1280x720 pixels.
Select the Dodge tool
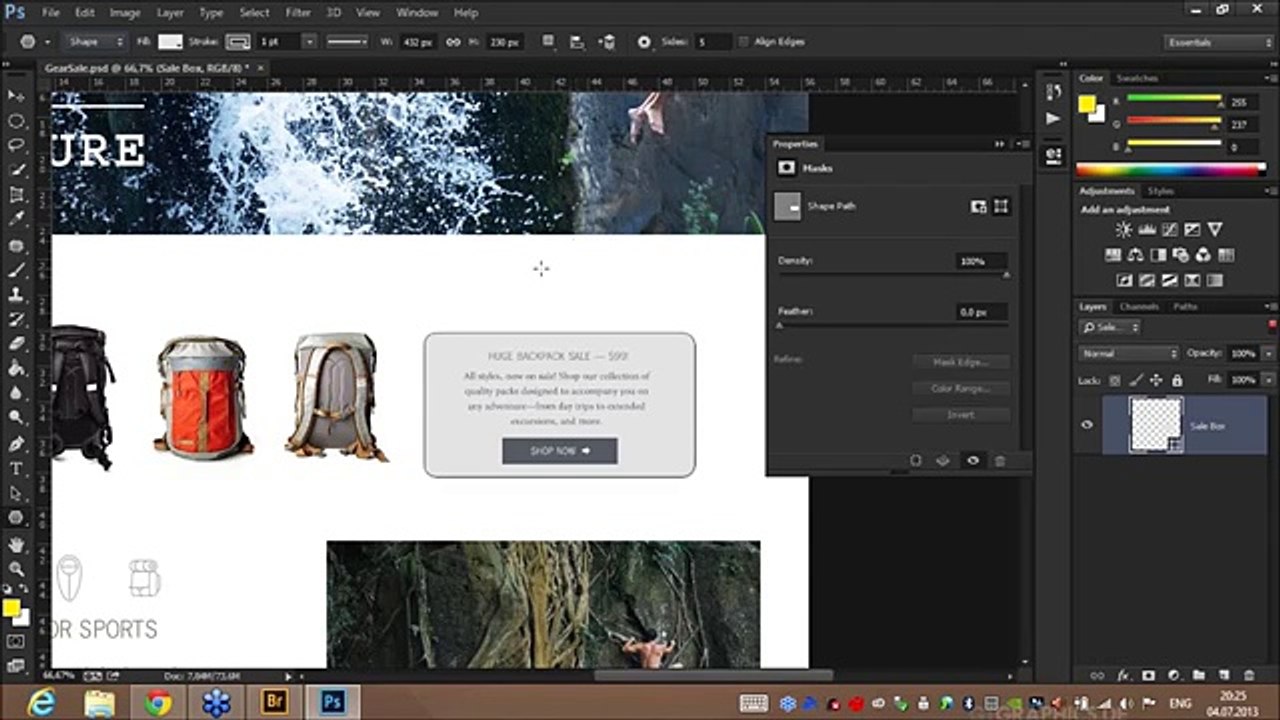pos(16,419)
